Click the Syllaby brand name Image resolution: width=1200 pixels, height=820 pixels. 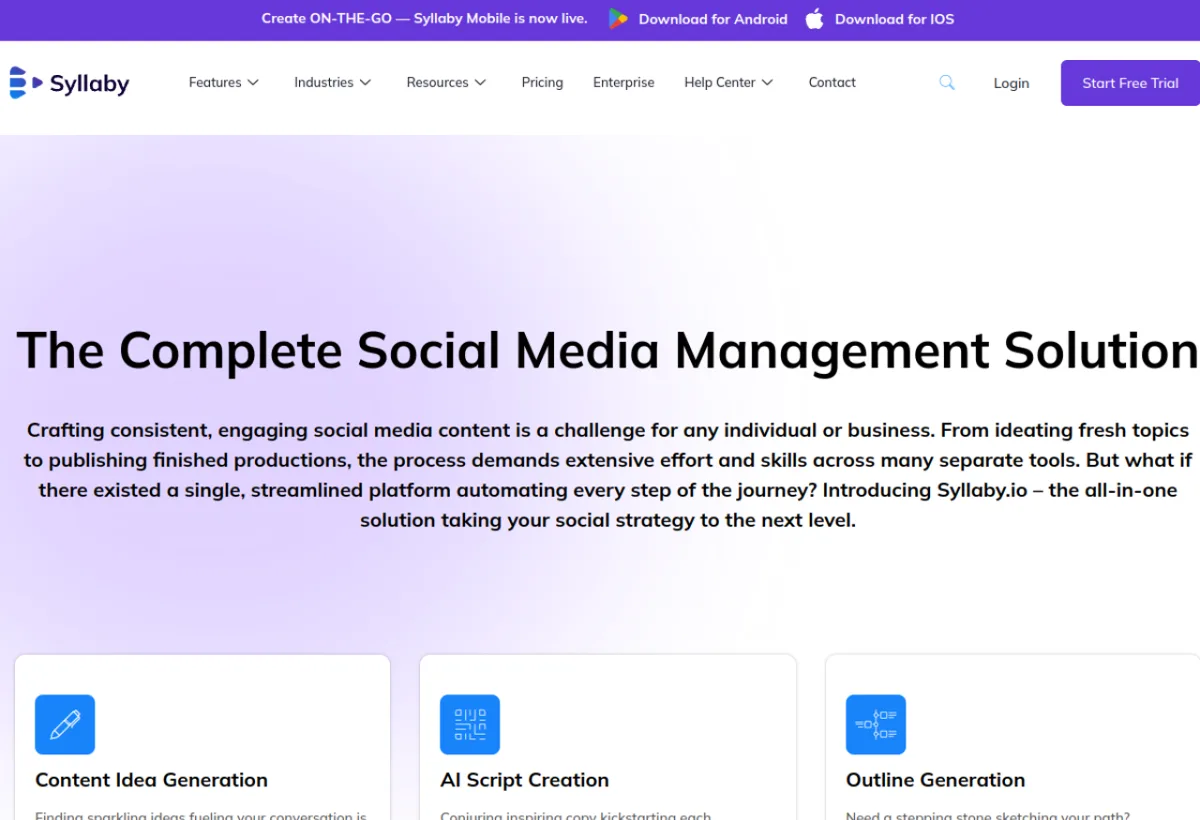click(90, 84)
